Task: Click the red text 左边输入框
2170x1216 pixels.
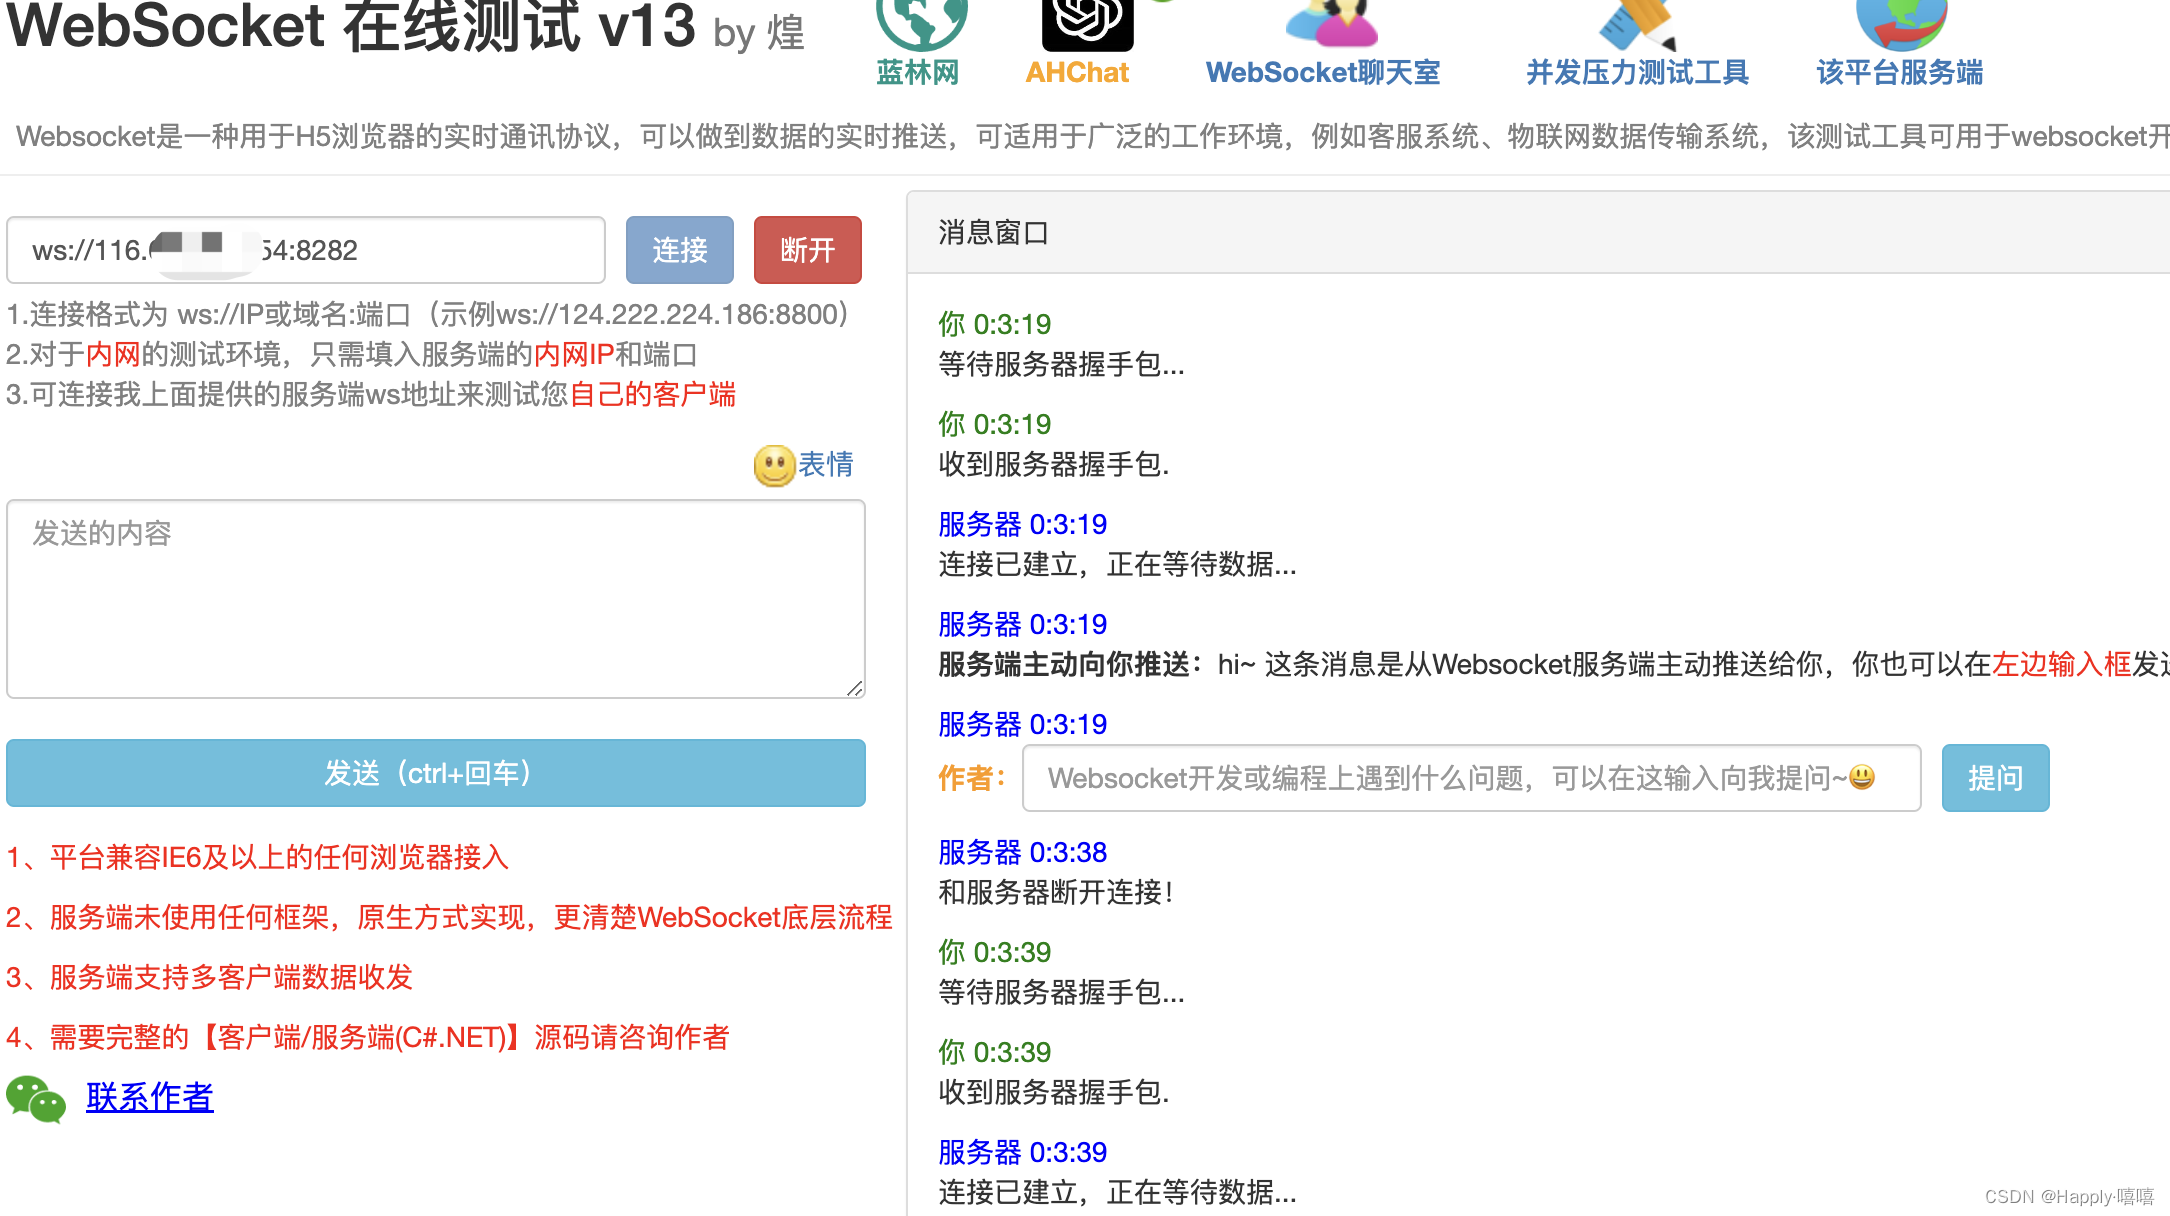Action: tap(2062, 664)
